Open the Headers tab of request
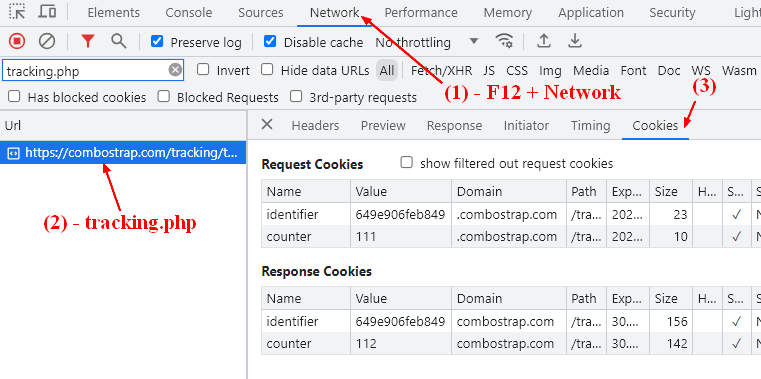 point(315,126)
